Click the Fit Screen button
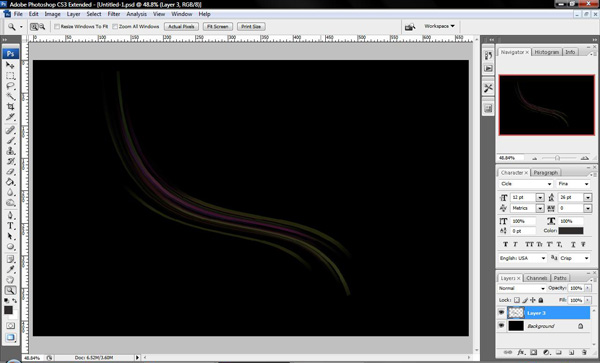Screen dimensions: 600x363 pyautogui.click(x=218, y=26)
